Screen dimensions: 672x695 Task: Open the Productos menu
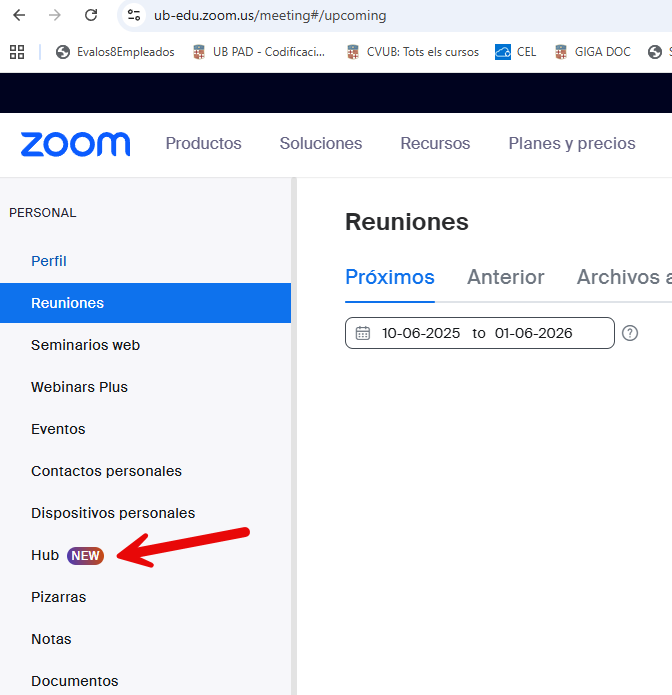[203, 144]
